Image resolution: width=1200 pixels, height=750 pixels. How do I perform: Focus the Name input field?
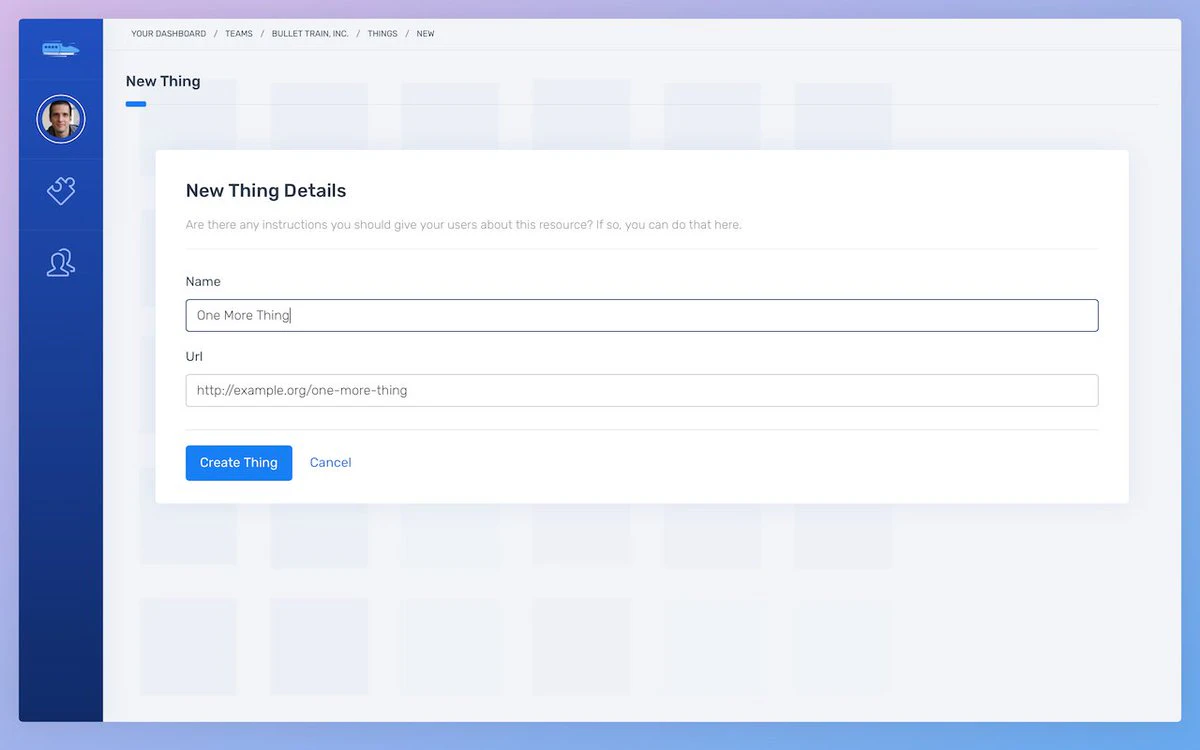pos(642,315)
